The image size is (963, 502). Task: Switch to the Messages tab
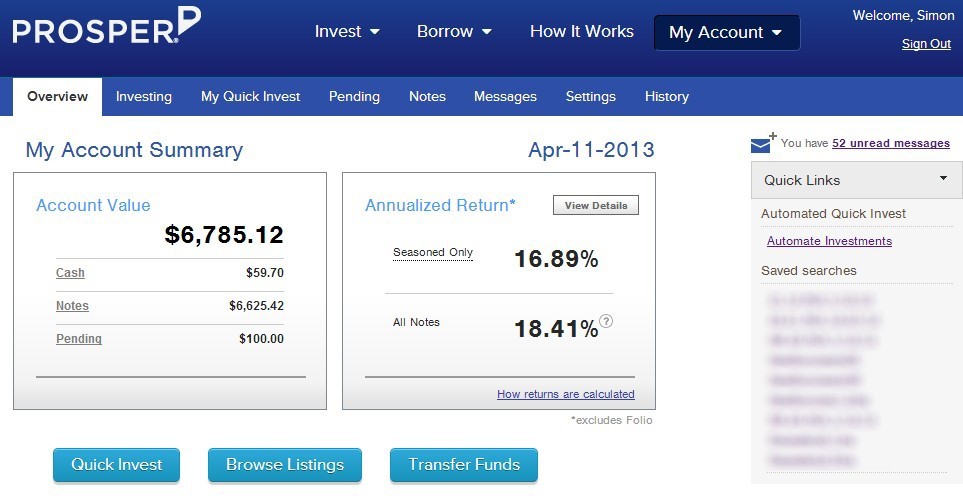(x=505, y=96)
